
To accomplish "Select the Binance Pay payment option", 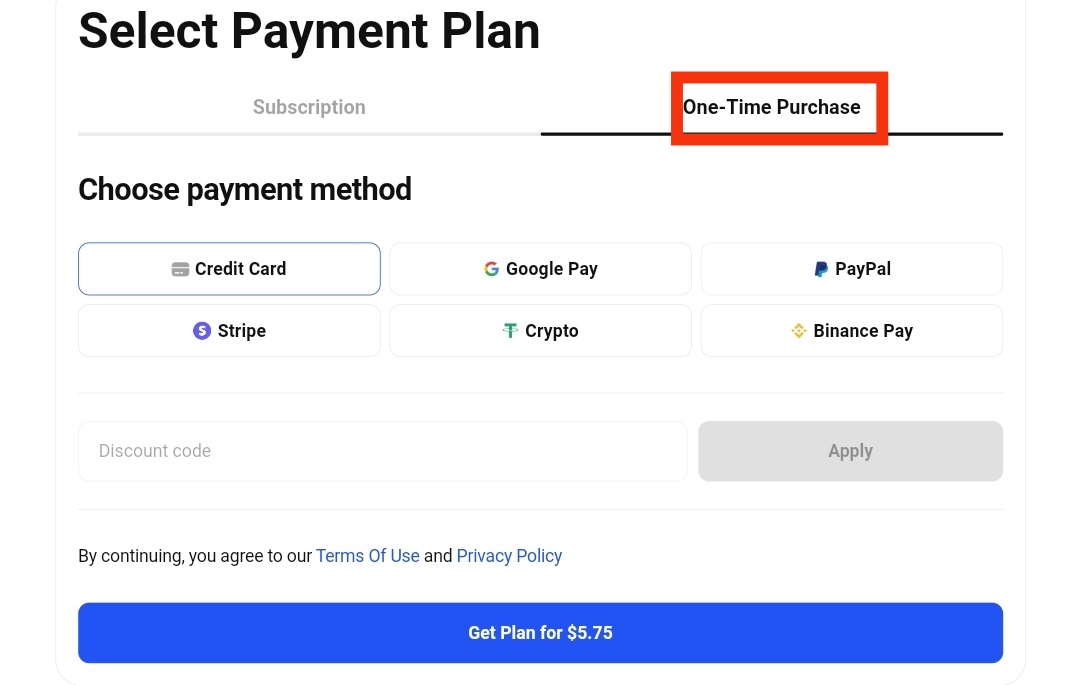I will (851, 331).
